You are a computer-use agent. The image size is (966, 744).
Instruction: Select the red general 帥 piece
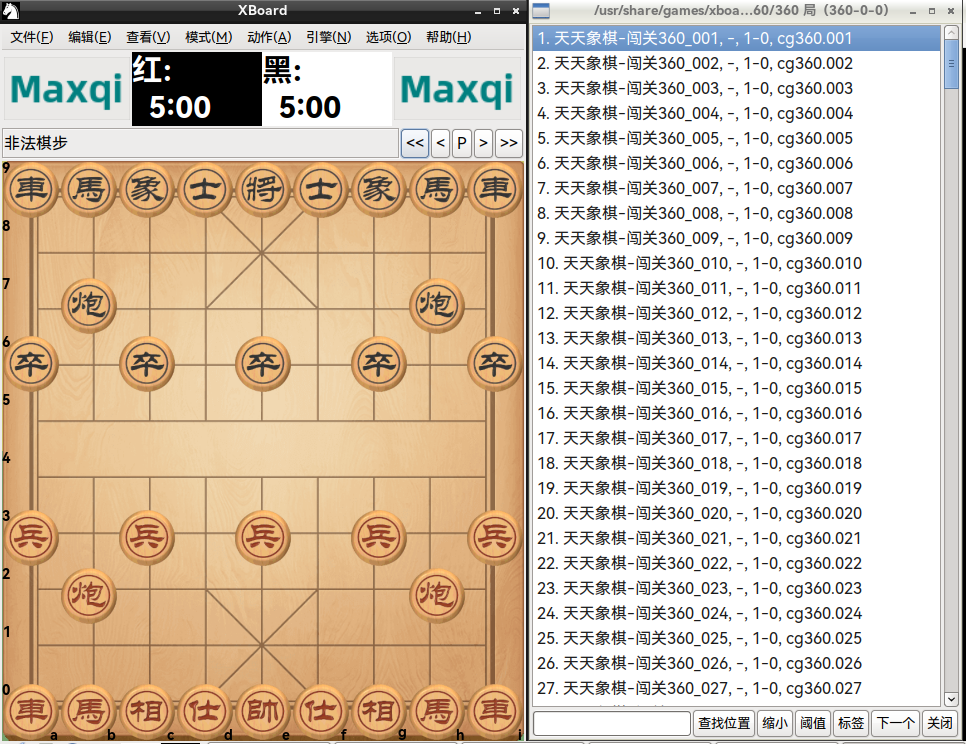coord(262,711)
